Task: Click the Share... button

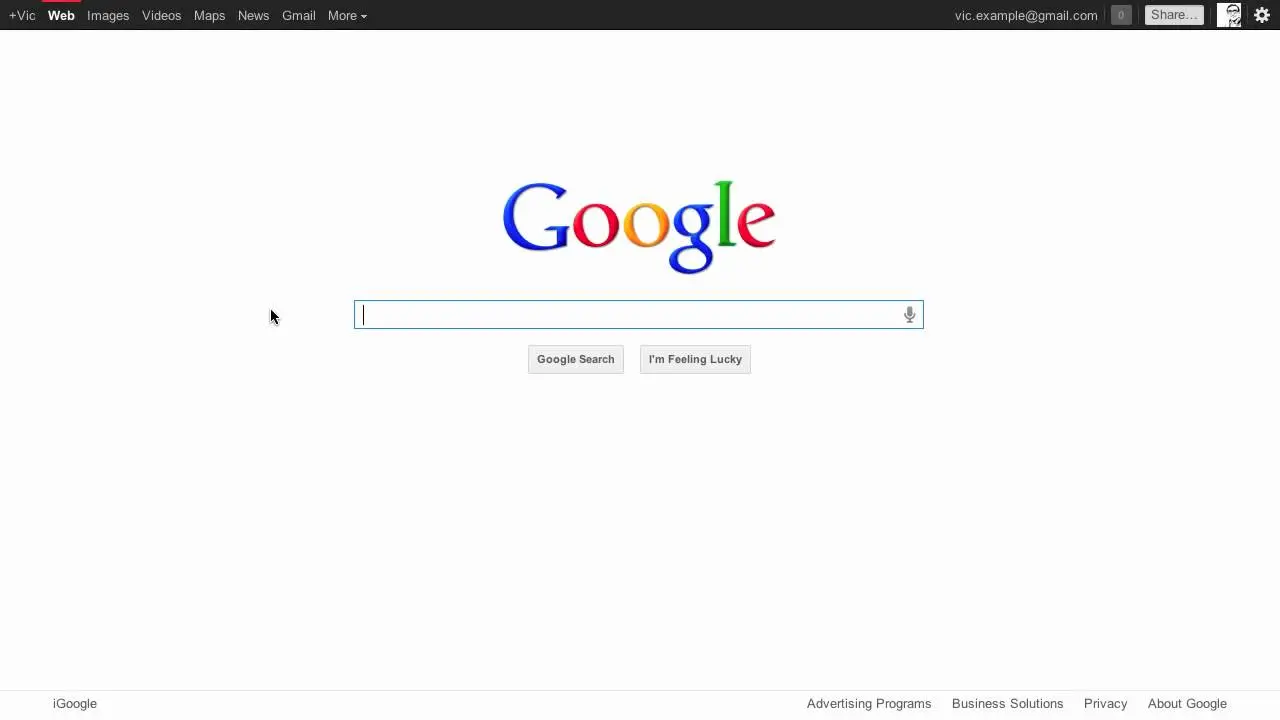Action: 1174,15
